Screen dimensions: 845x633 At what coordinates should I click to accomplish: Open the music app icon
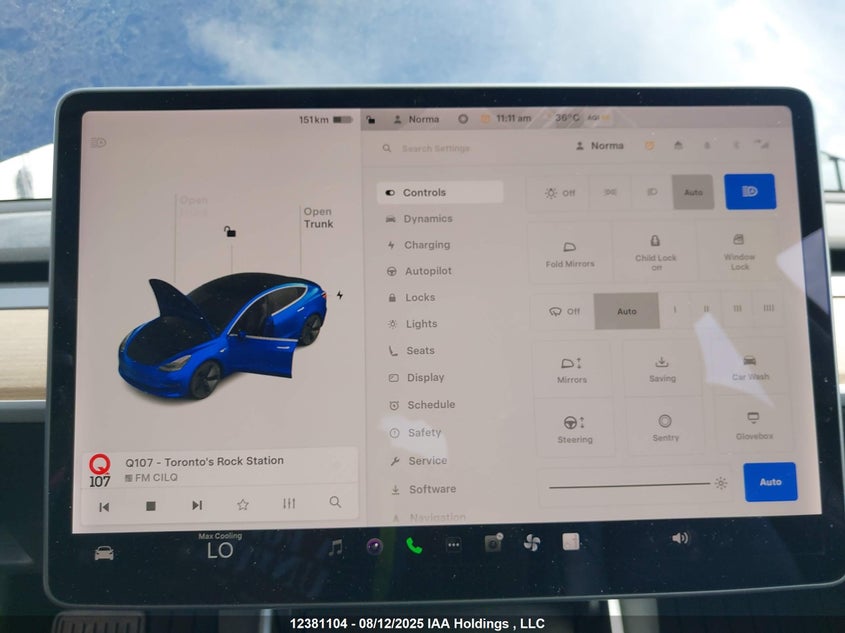click(336, 546)
